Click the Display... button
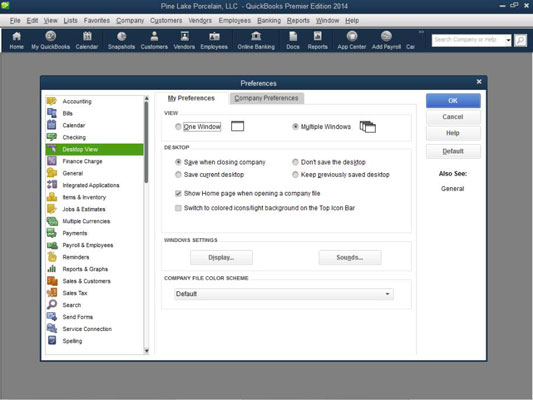This screenshot has height=400, width=533. tap(221, 258)
